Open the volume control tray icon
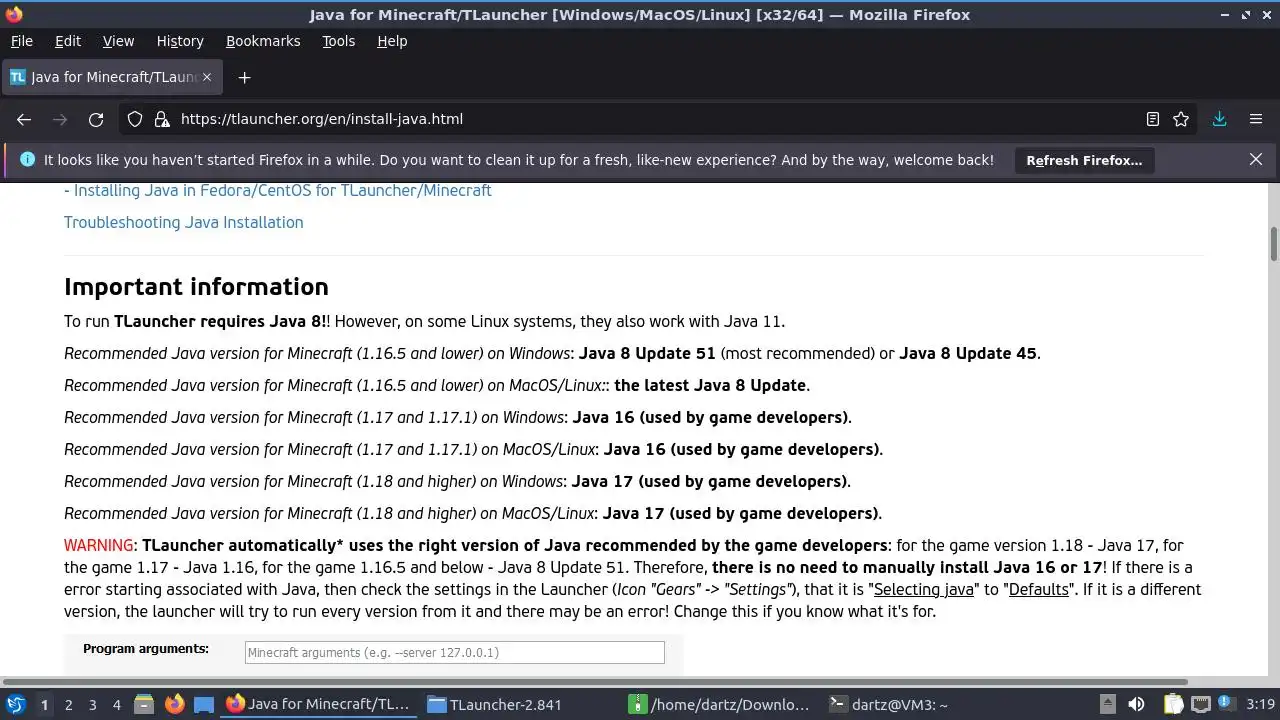The width and height of the screenshot is (1280, 720). click(1136, 704)
